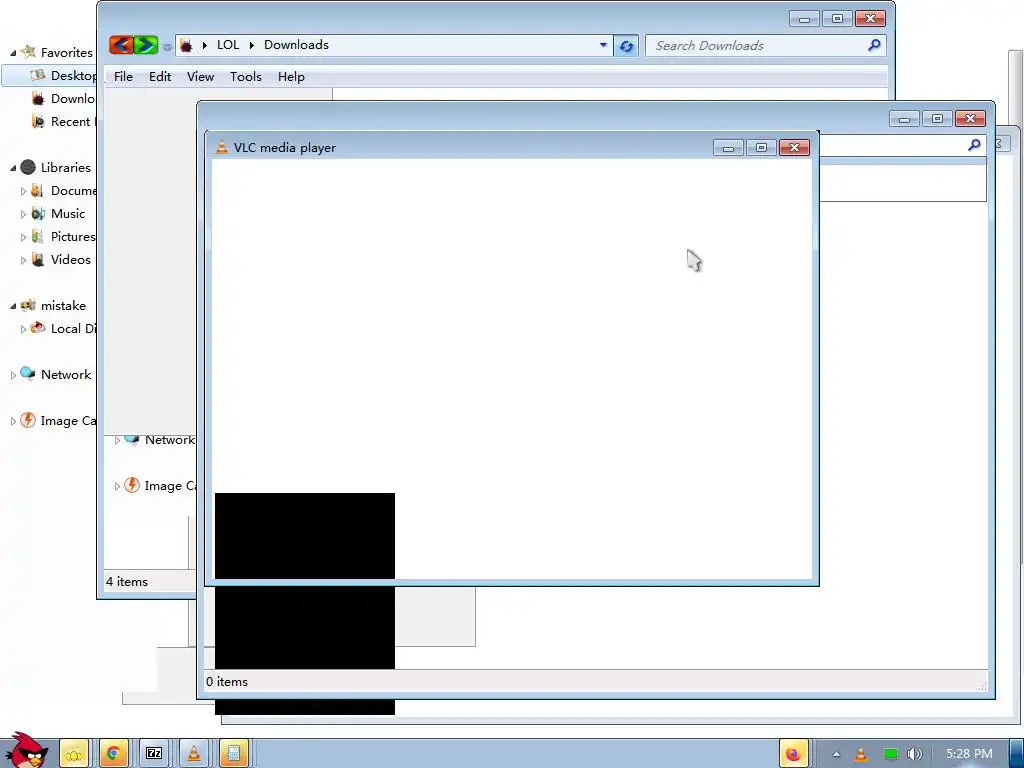Image resolution: width=1024 pixels, height=768 pixels.
Task: Select the mistake computer icon
Action: point(28,305)
